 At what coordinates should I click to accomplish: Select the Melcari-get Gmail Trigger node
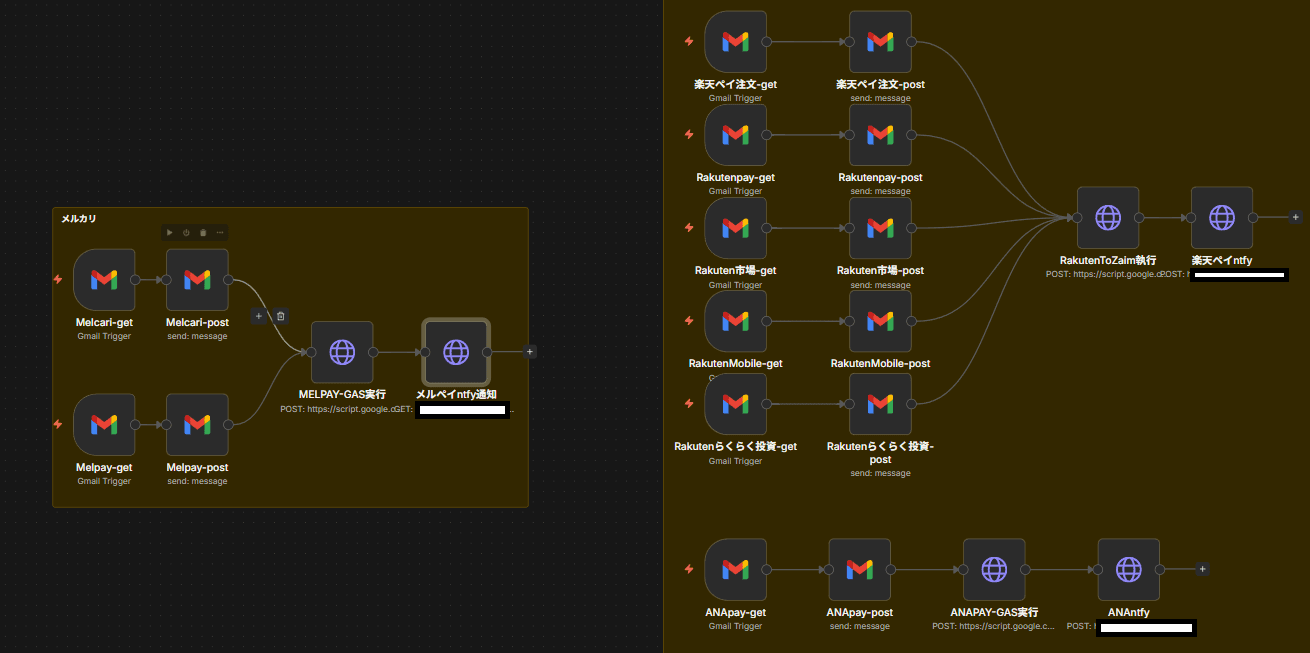(x=104, y=280)
